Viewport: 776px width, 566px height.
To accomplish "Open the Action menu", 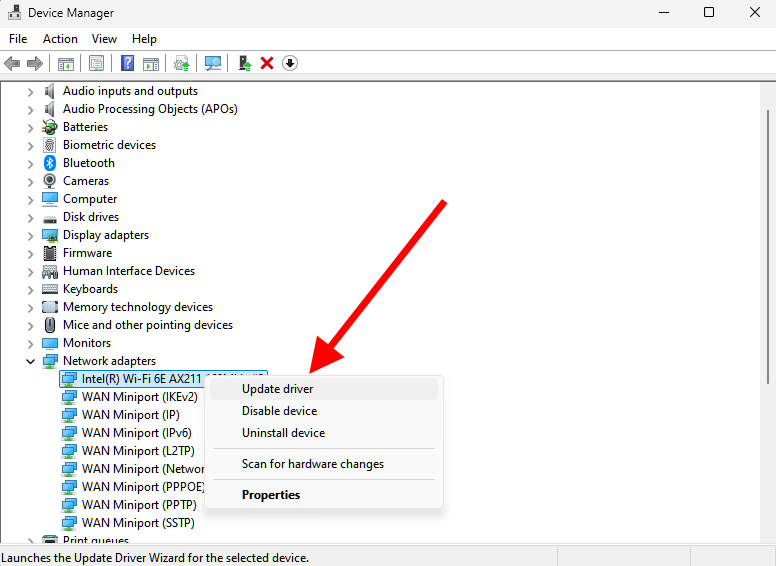I will pos(60,39).
